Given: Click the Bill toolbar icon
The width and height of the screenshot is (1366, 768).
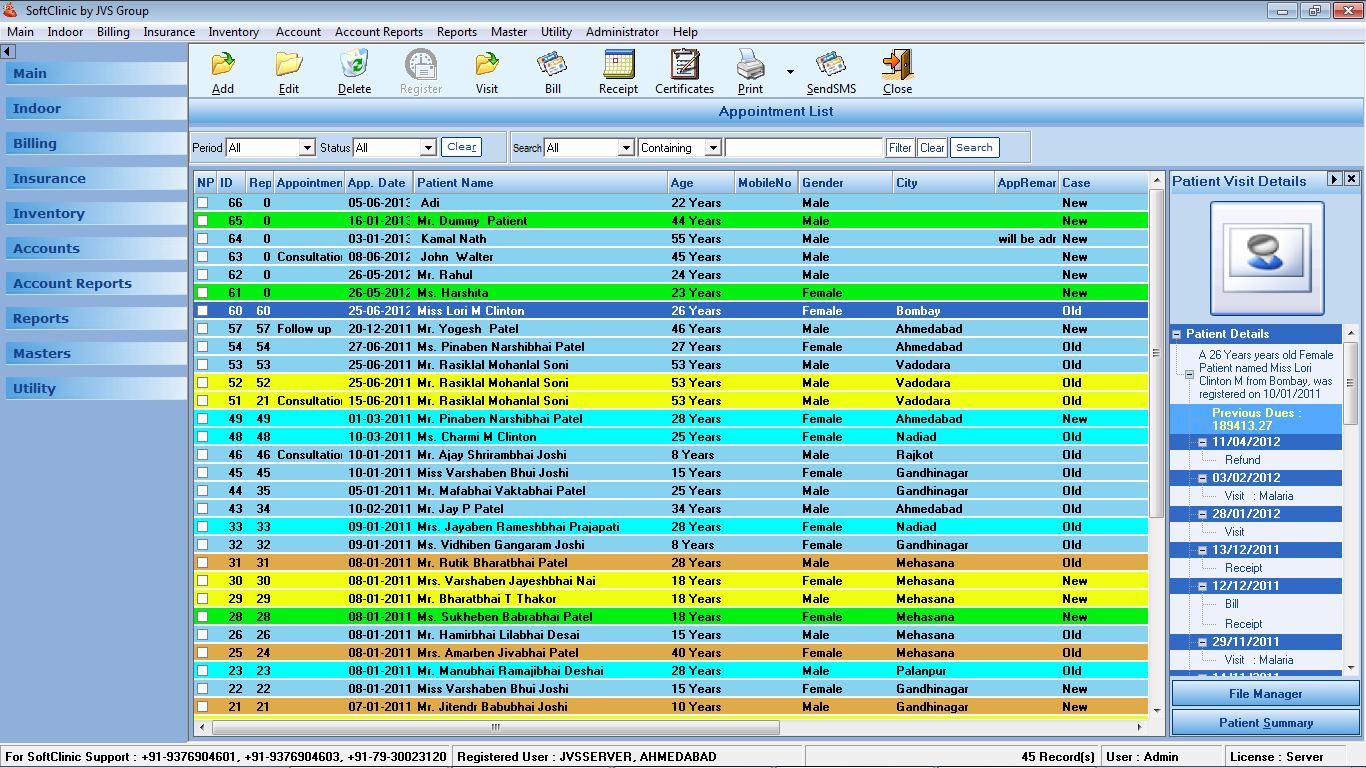Looking at the screenshot, I should pos(552,66).
